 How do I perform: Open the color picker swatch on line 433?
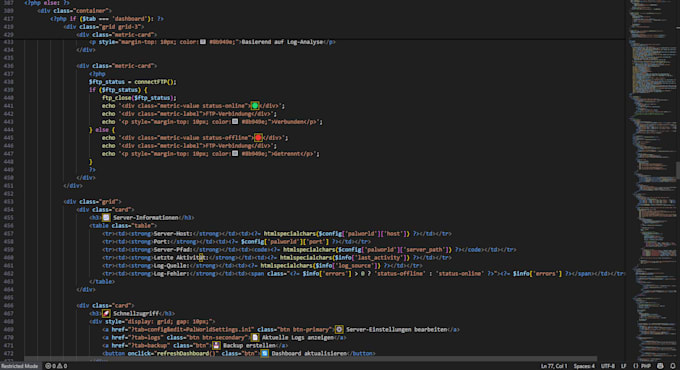click(203, 42)
